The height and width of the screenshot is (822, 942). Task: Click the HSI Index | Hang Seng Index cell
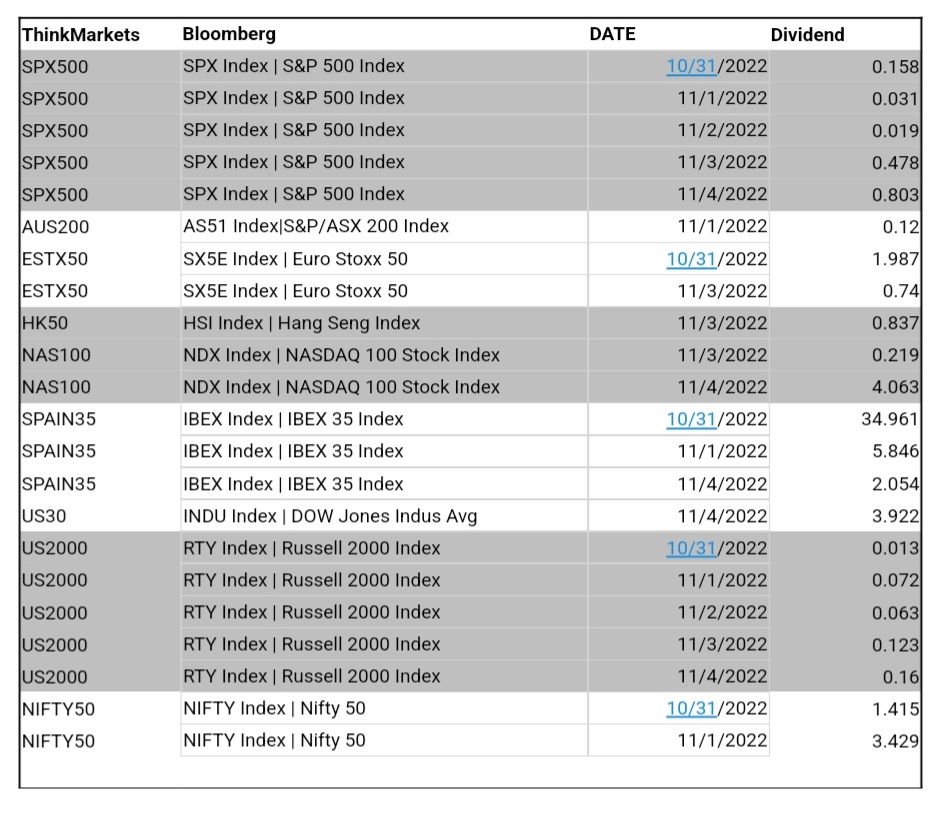(x=301, y=323)
